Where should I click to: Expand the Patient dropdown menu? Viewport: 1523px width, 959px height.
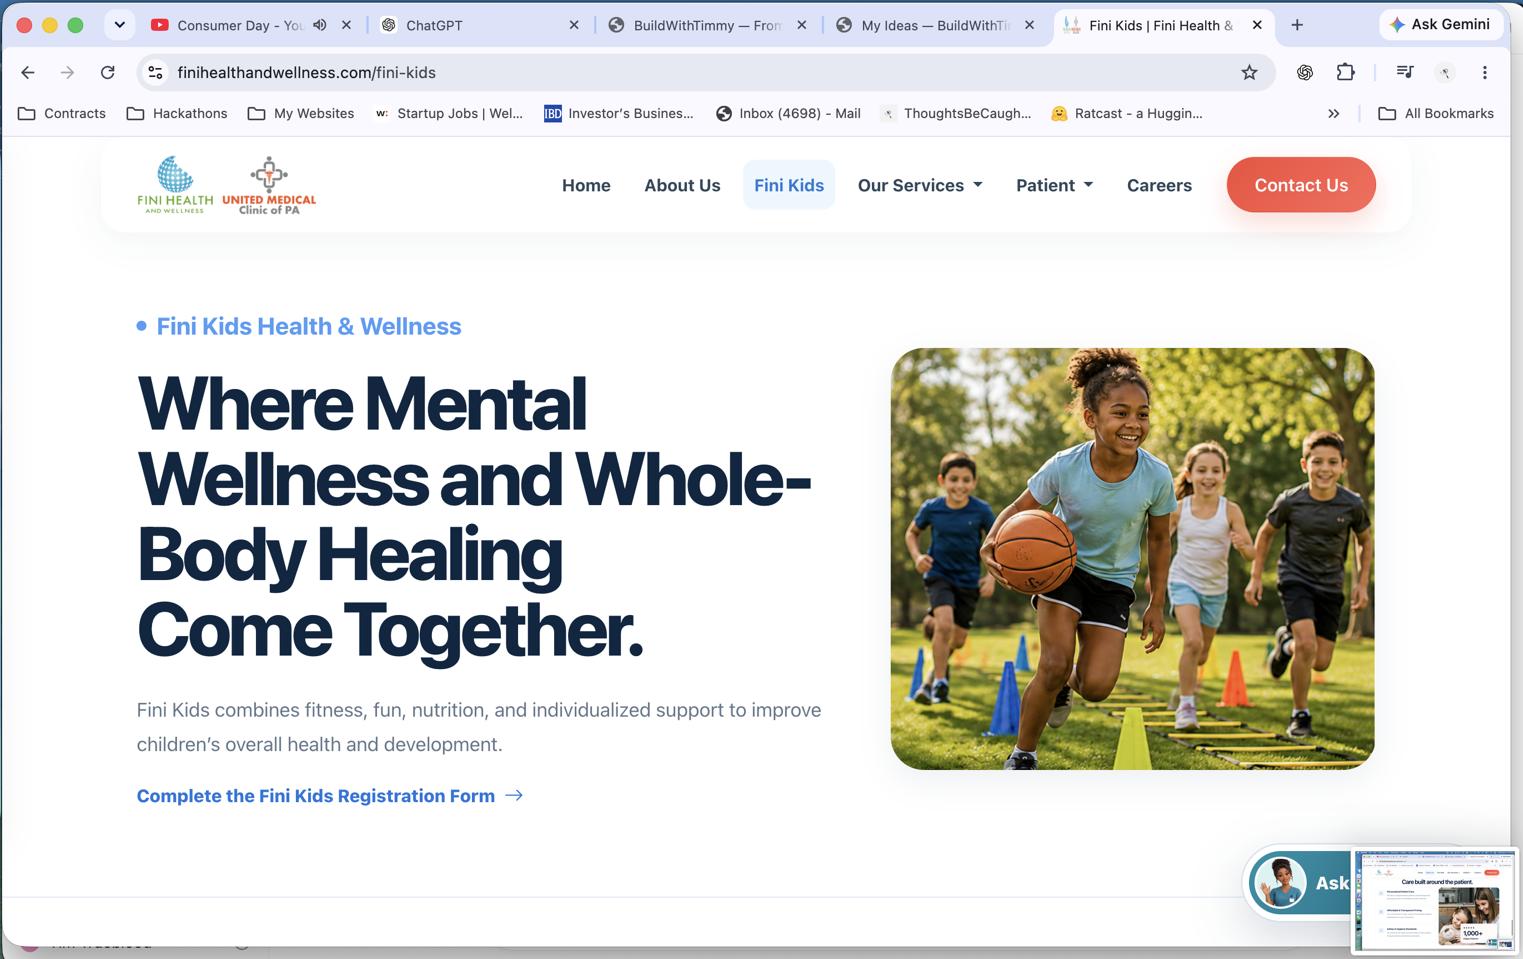1054,185
